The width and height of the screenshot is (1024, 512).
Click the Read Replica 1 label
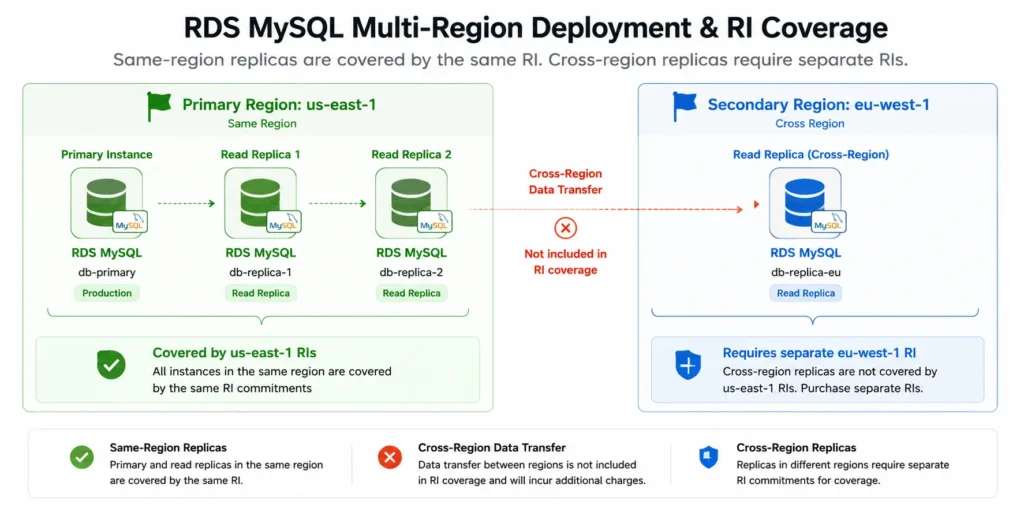261,155
